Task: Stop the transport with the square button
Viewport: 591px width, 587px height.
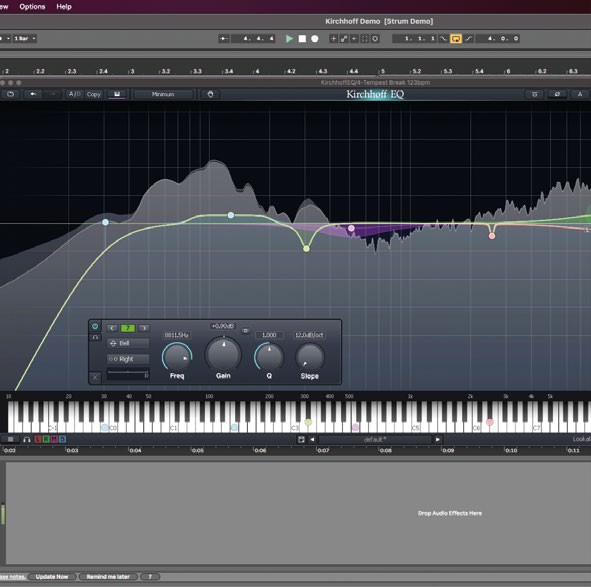Action: [x=302, y=38]
